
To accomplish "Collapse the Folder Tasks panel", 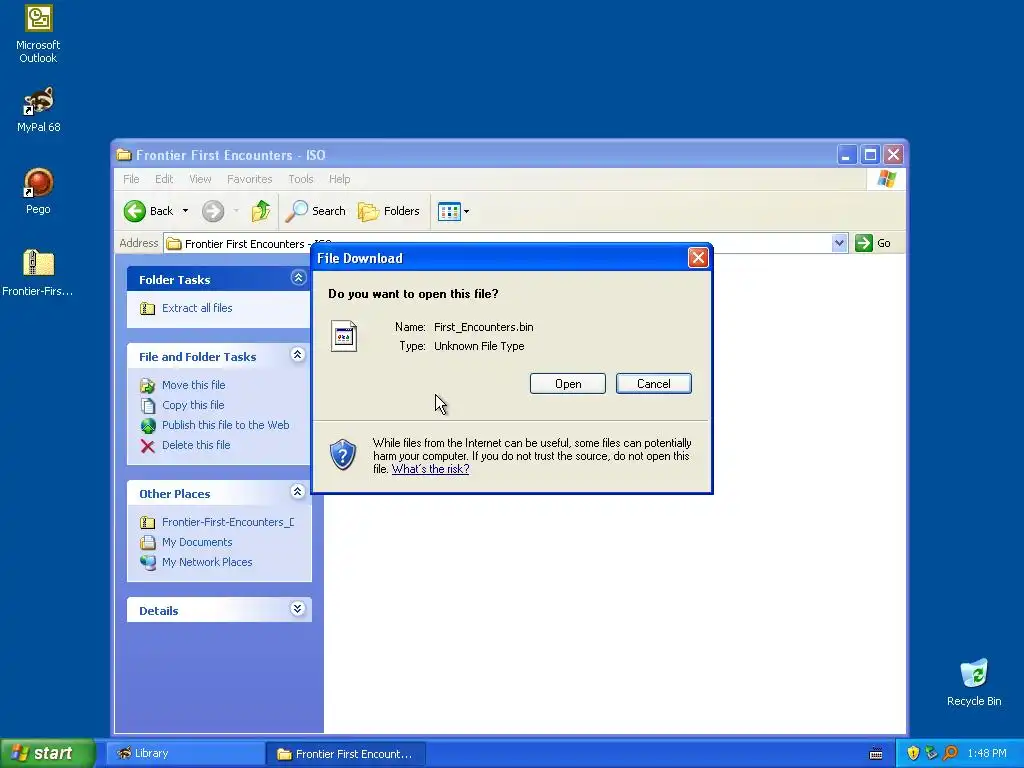I will pos(298,278).
